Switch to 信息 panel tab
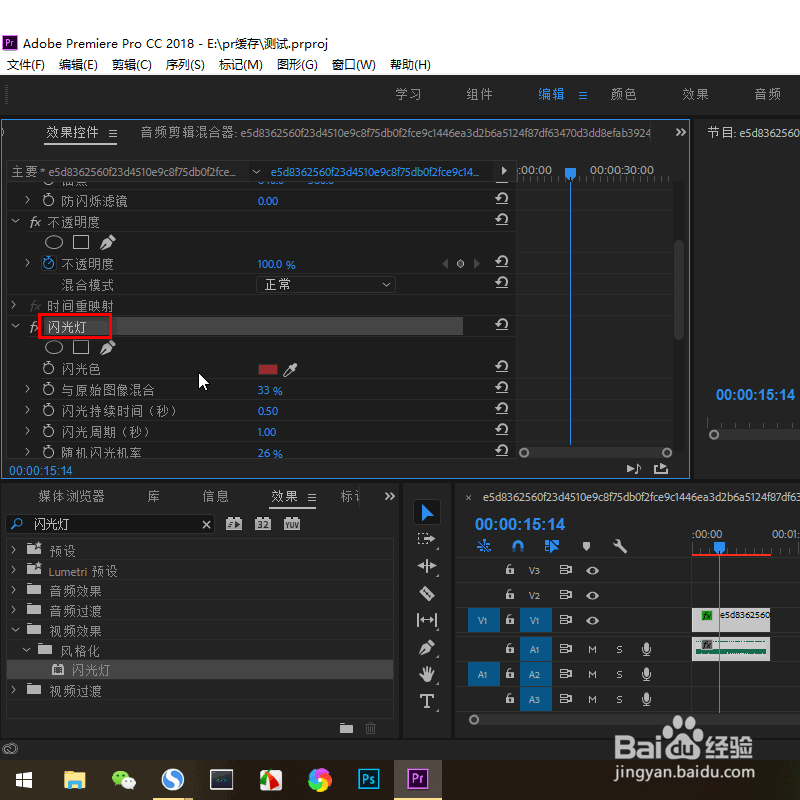This screenshot has width=800, height=800. click(215, 496)
